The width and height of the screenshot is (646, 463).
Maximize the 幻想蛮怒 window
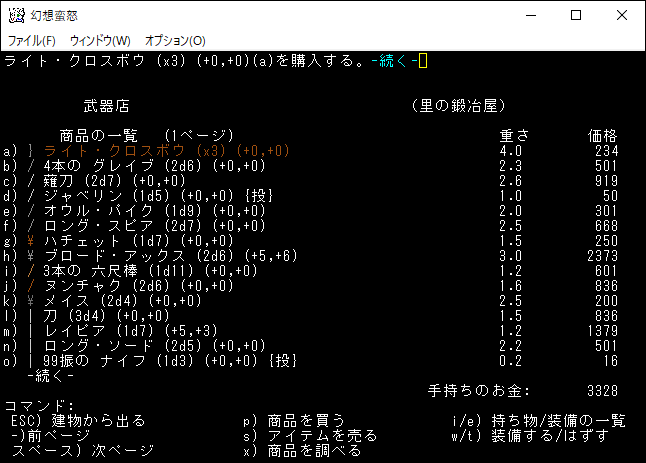click(576, 15)
